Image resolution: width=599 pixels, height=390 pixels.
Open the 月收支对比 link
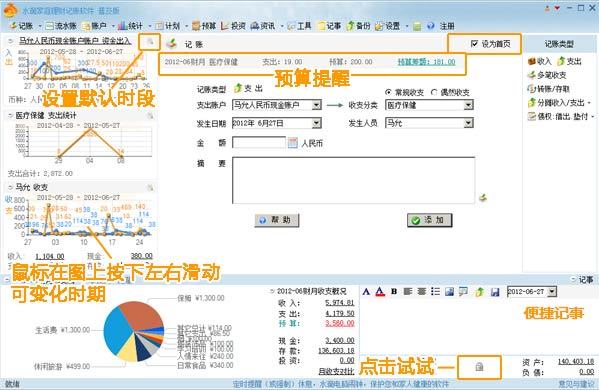click(x=336, y=371)
